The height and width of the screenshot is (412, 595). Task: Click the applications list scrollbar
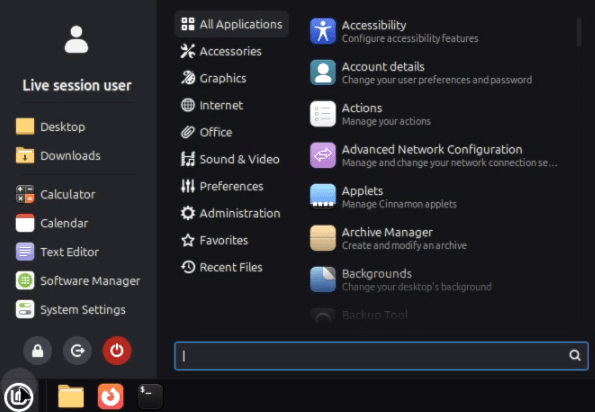pos(579,32)
